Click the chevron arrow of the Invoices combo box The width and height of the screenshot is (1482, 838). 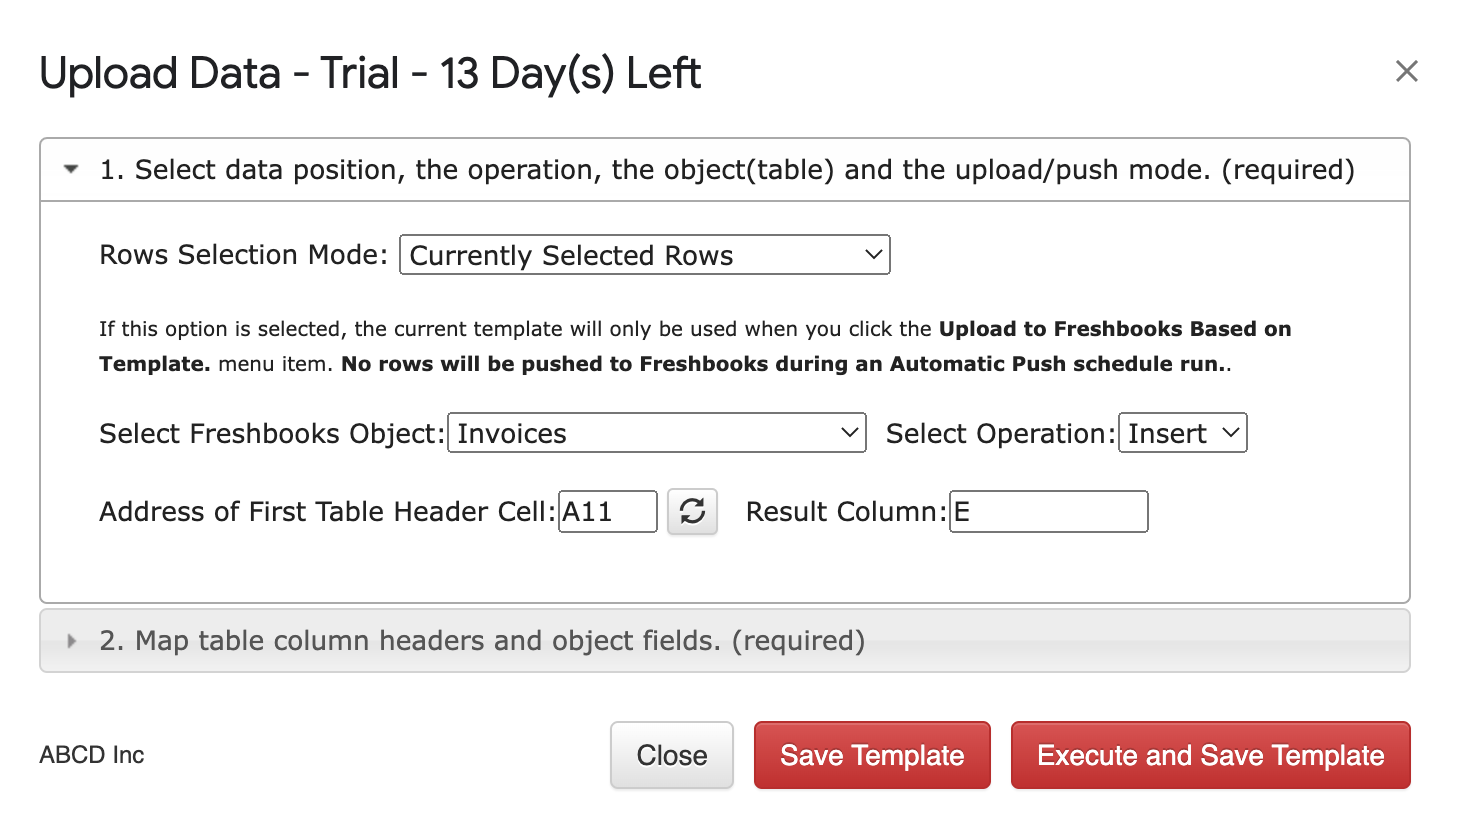(849, 433)
